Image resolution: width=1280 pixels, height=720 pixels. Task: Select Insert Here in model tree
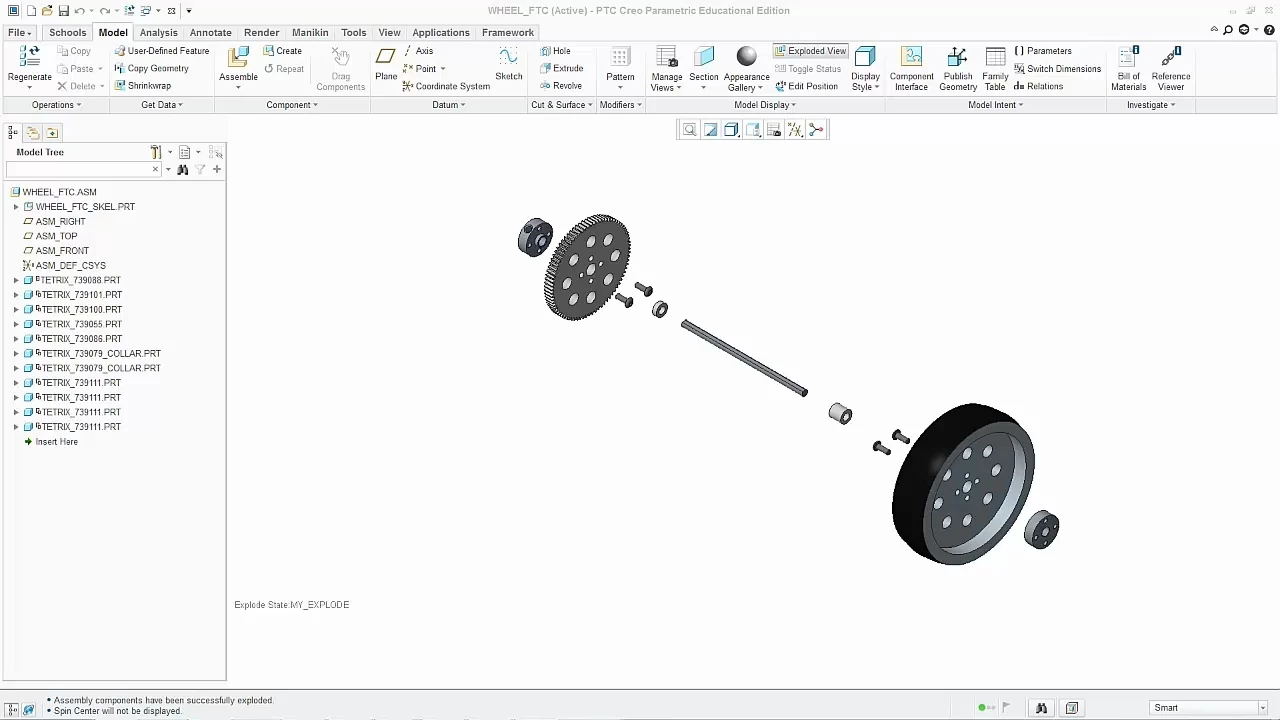tap(56, 442)
